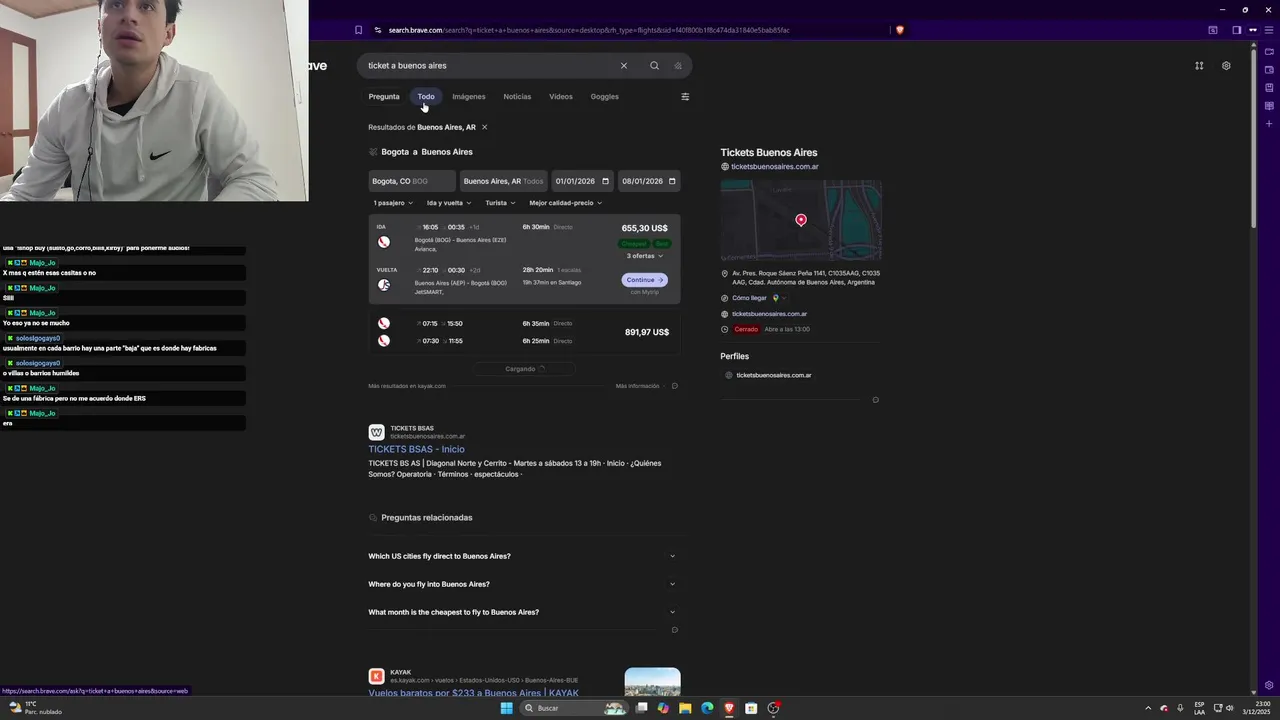1280x720 pixels.
Task: Click the magnifying glass search icon
Action: (x=654, y=66)
